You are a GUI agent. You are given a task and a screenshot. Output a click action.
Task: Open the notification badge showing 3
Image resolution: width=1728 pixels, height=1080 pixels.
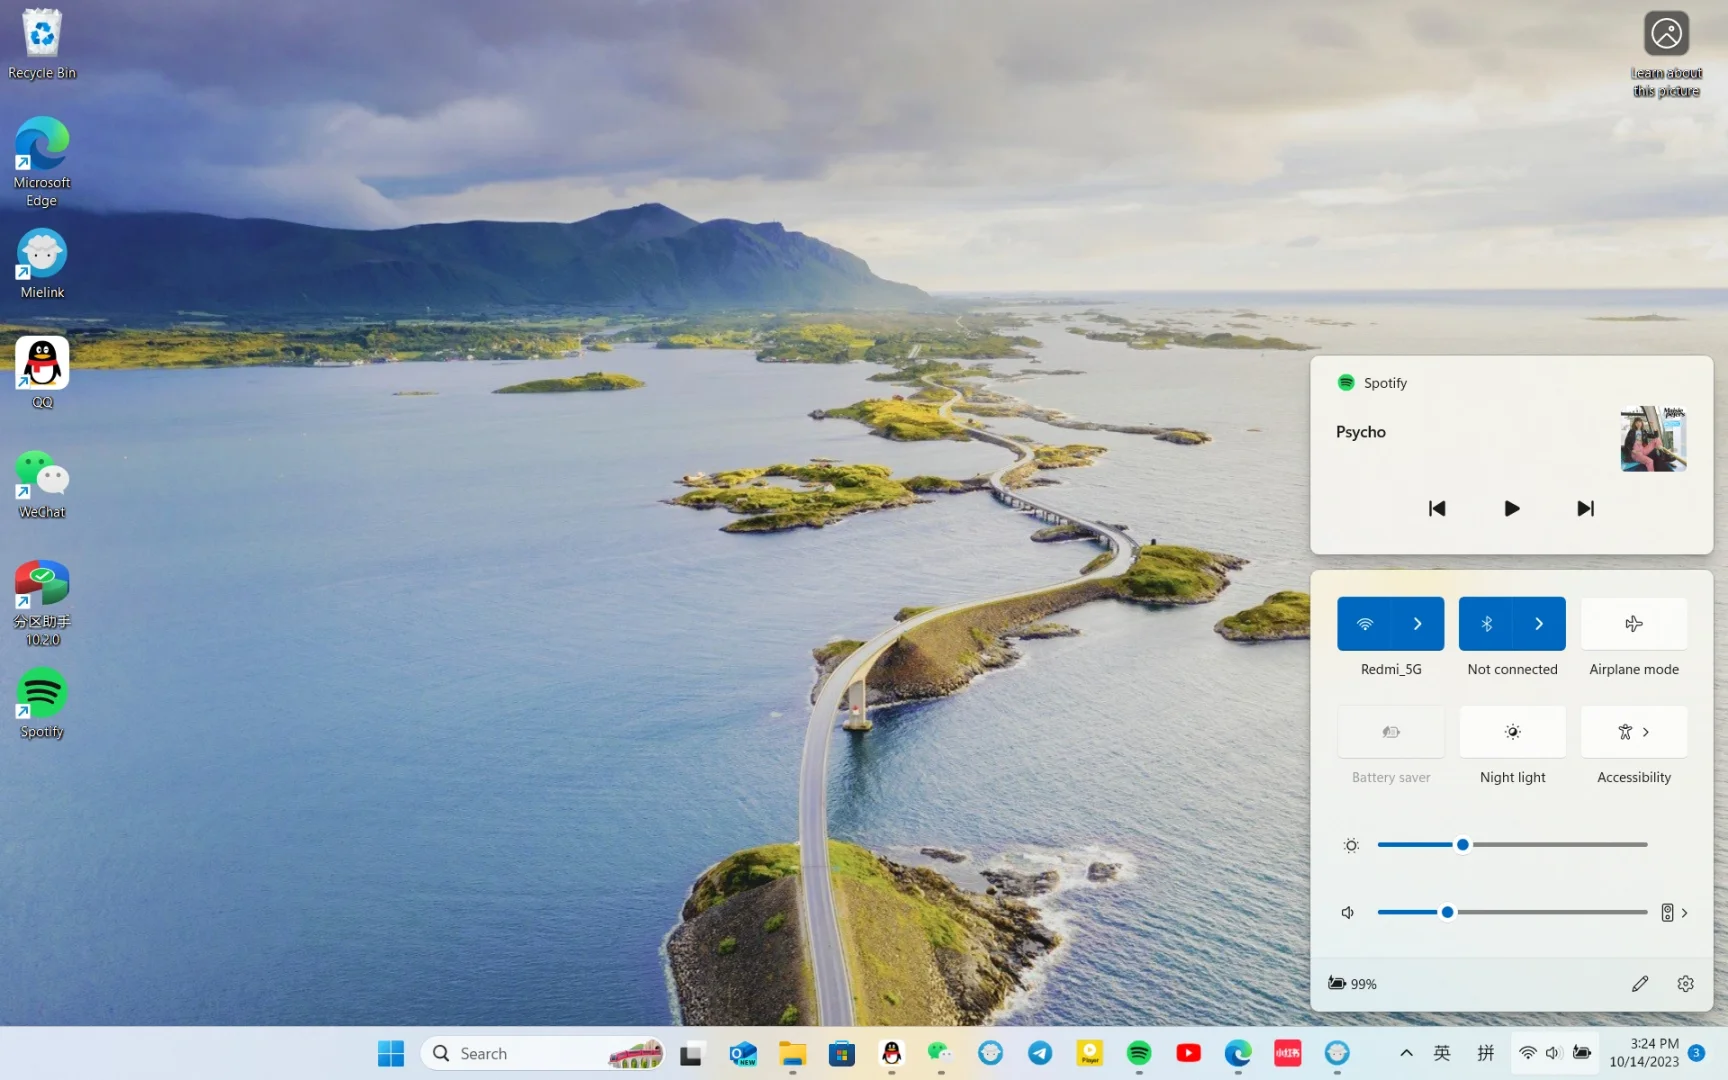(1696, 1053)
